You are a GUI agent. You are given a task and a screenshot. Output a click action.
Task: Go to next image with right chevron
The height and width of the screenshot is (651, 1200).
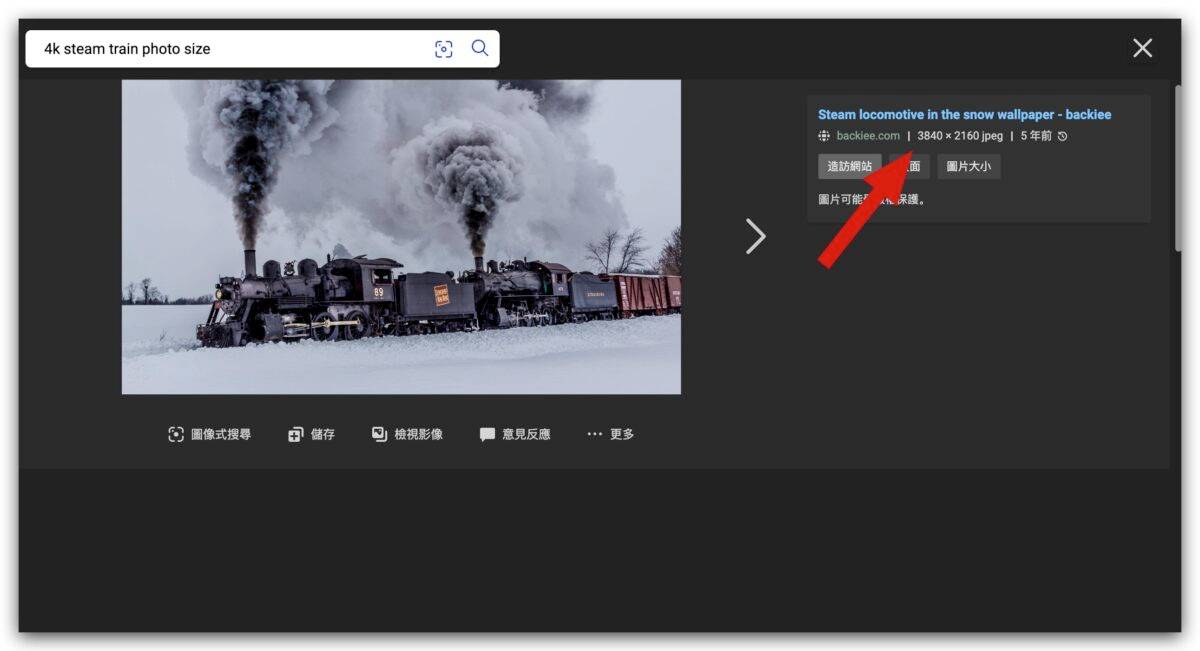tap(755, 237)
